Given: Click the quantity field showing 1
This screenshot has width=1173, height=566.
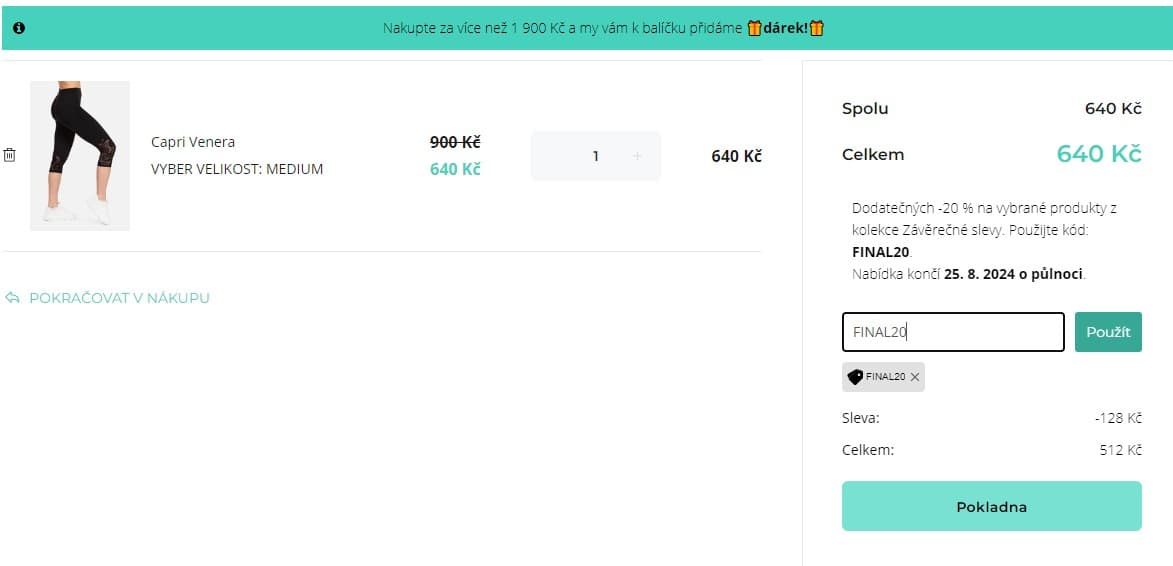Looking at the screenshot, I should pos(596,156).
